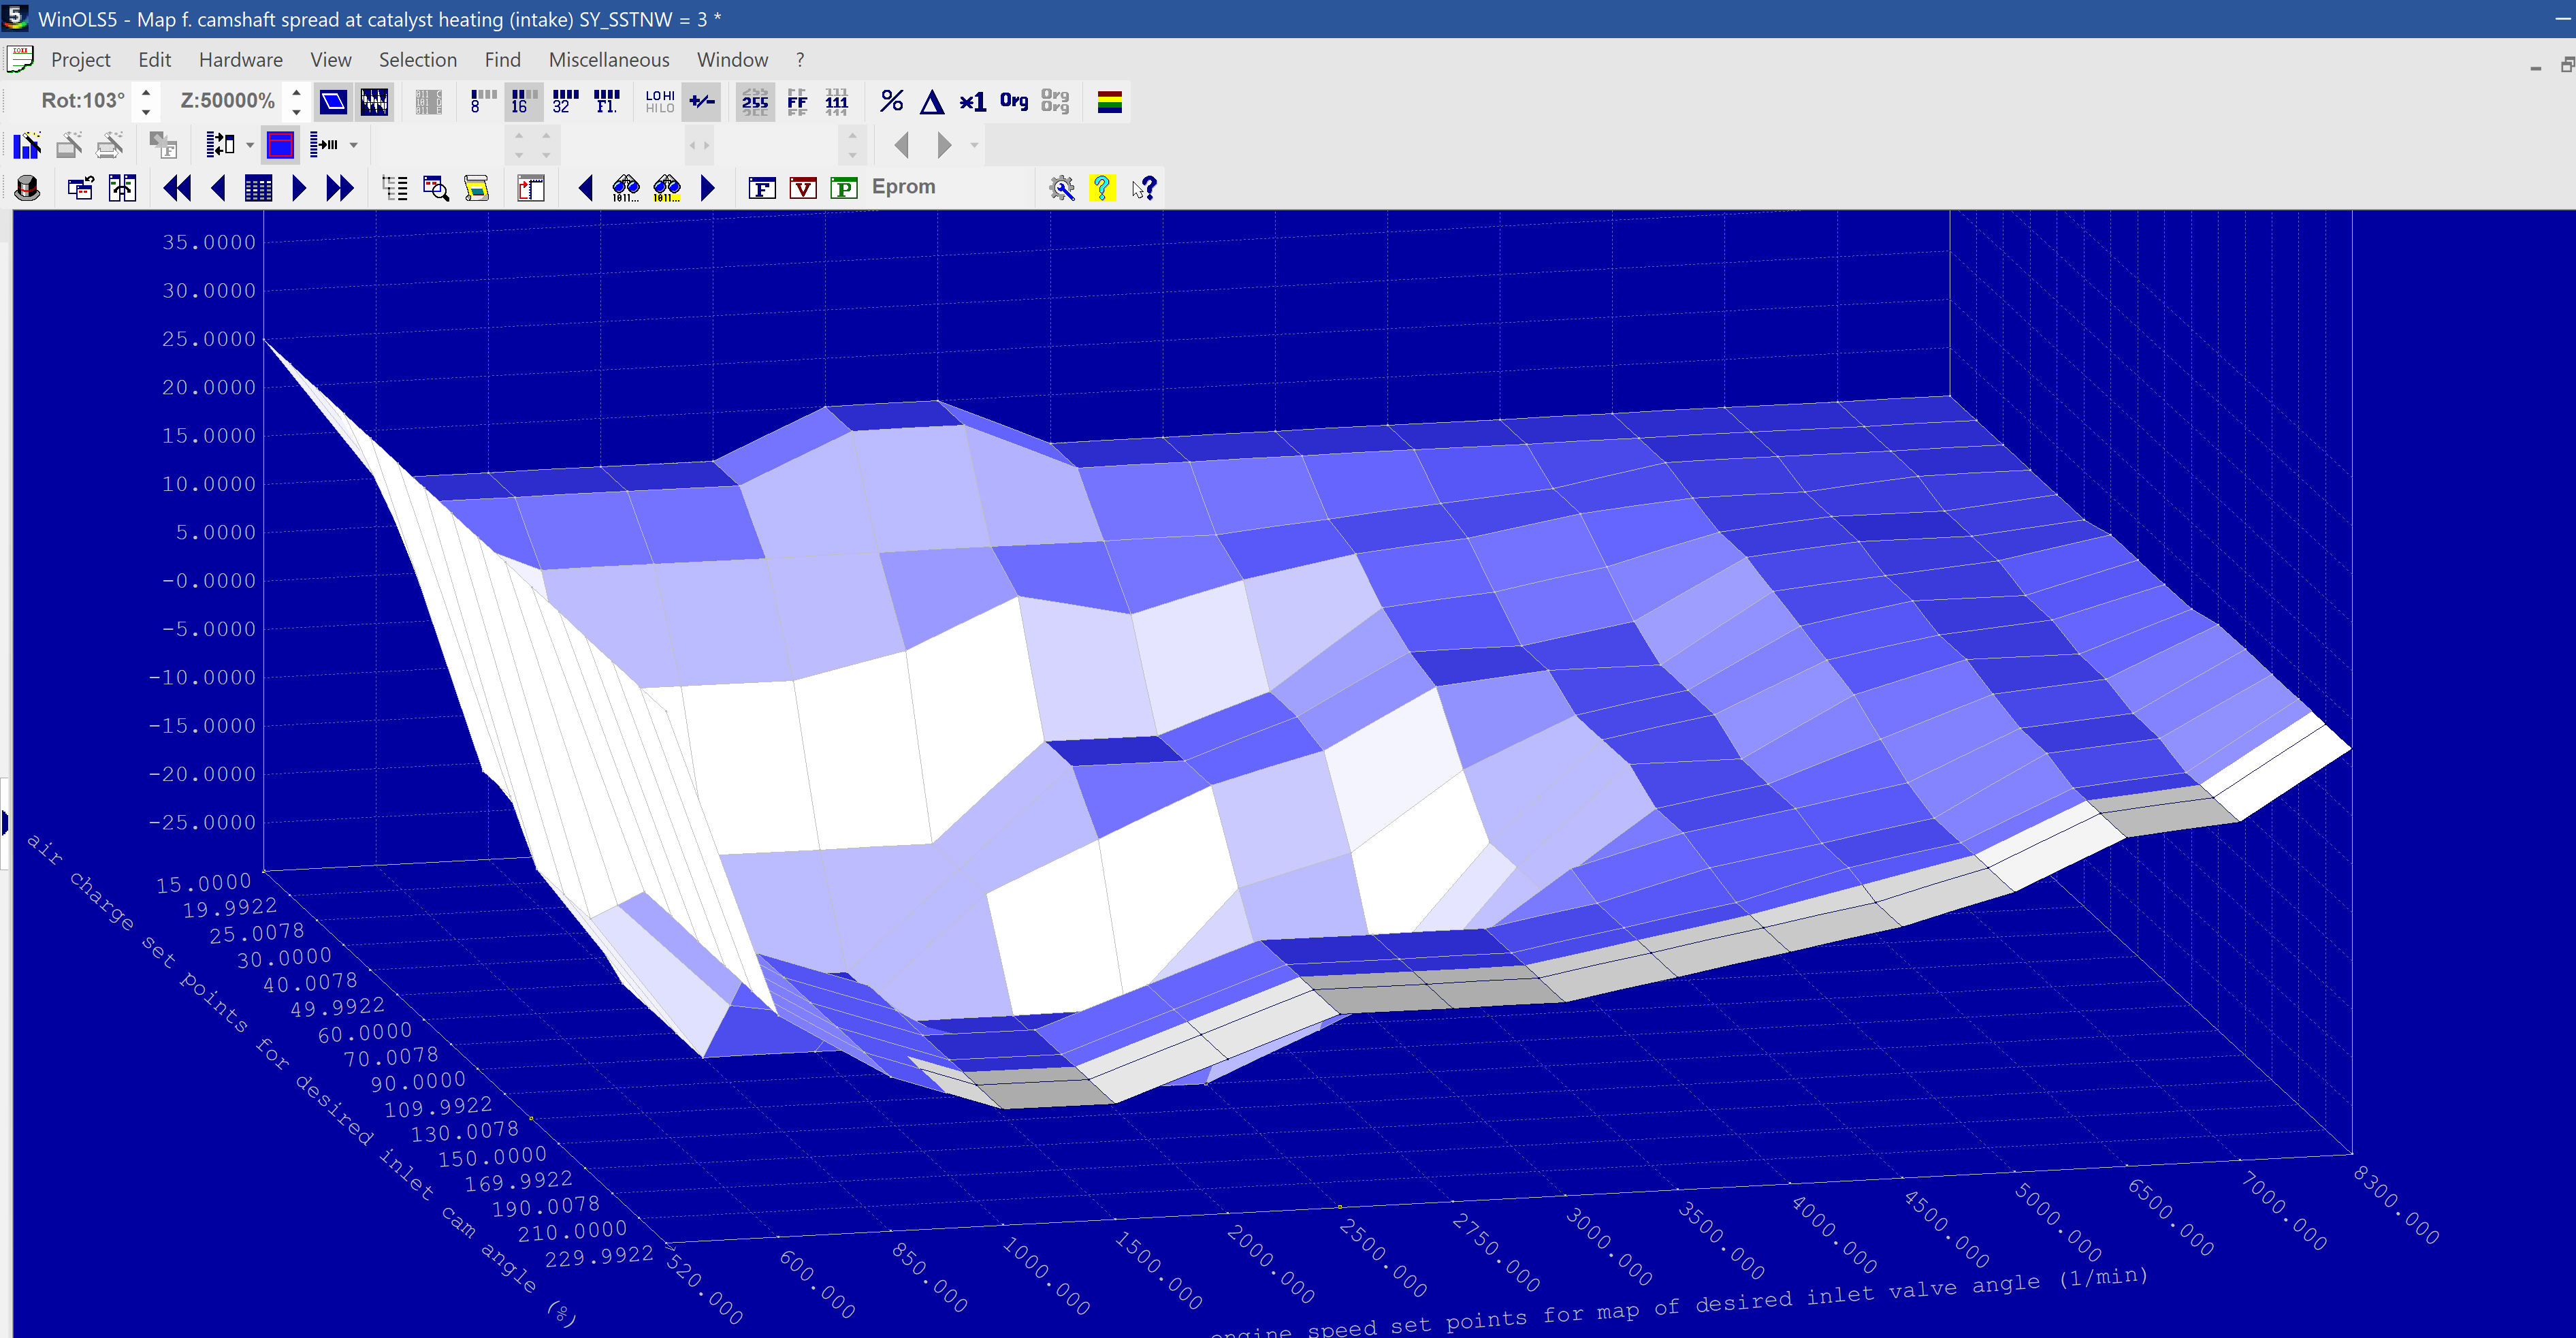This screenshot has height=1338, width=2576.
Task: Select hexadecimal FF number display
Action: (x=797, y=101)
